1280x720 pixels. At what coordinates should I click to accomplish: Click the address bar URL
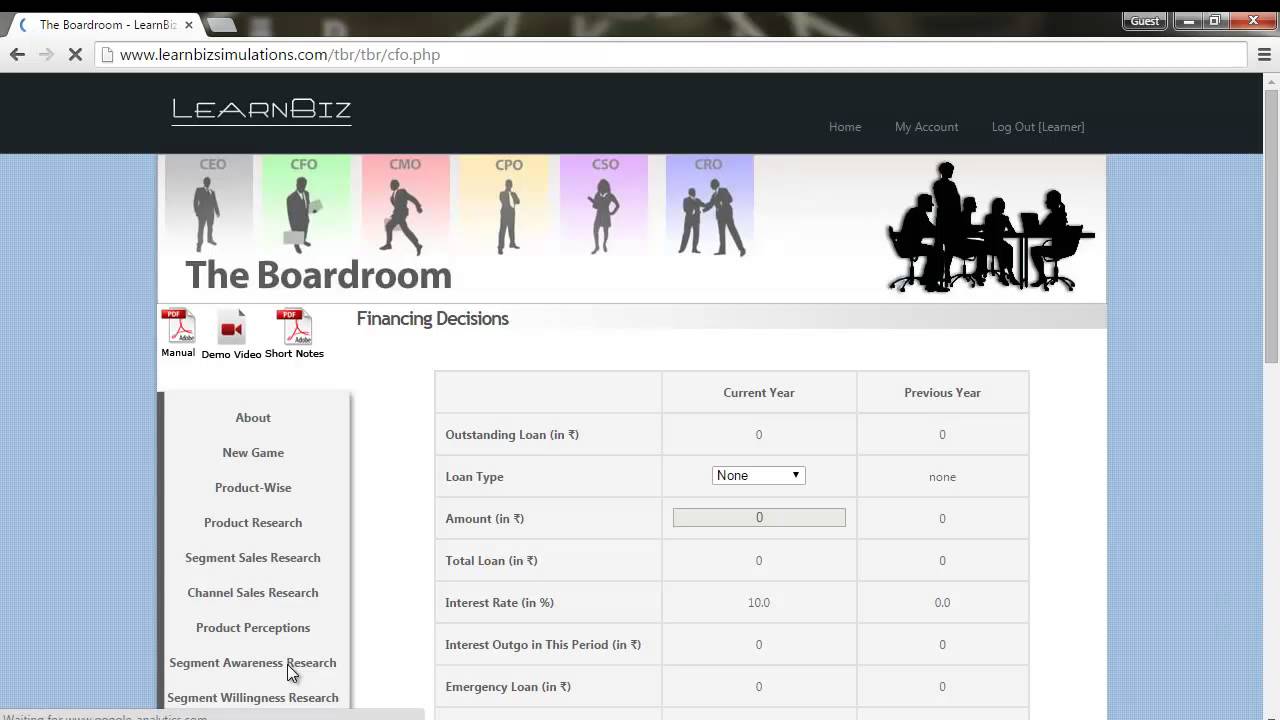[x=280, y=55]
